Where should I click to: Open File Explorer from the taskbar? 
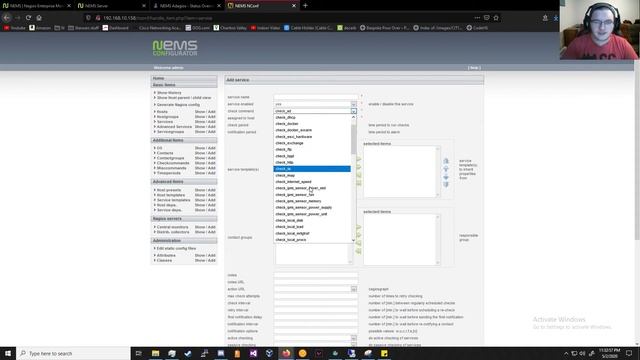point(156,353)
